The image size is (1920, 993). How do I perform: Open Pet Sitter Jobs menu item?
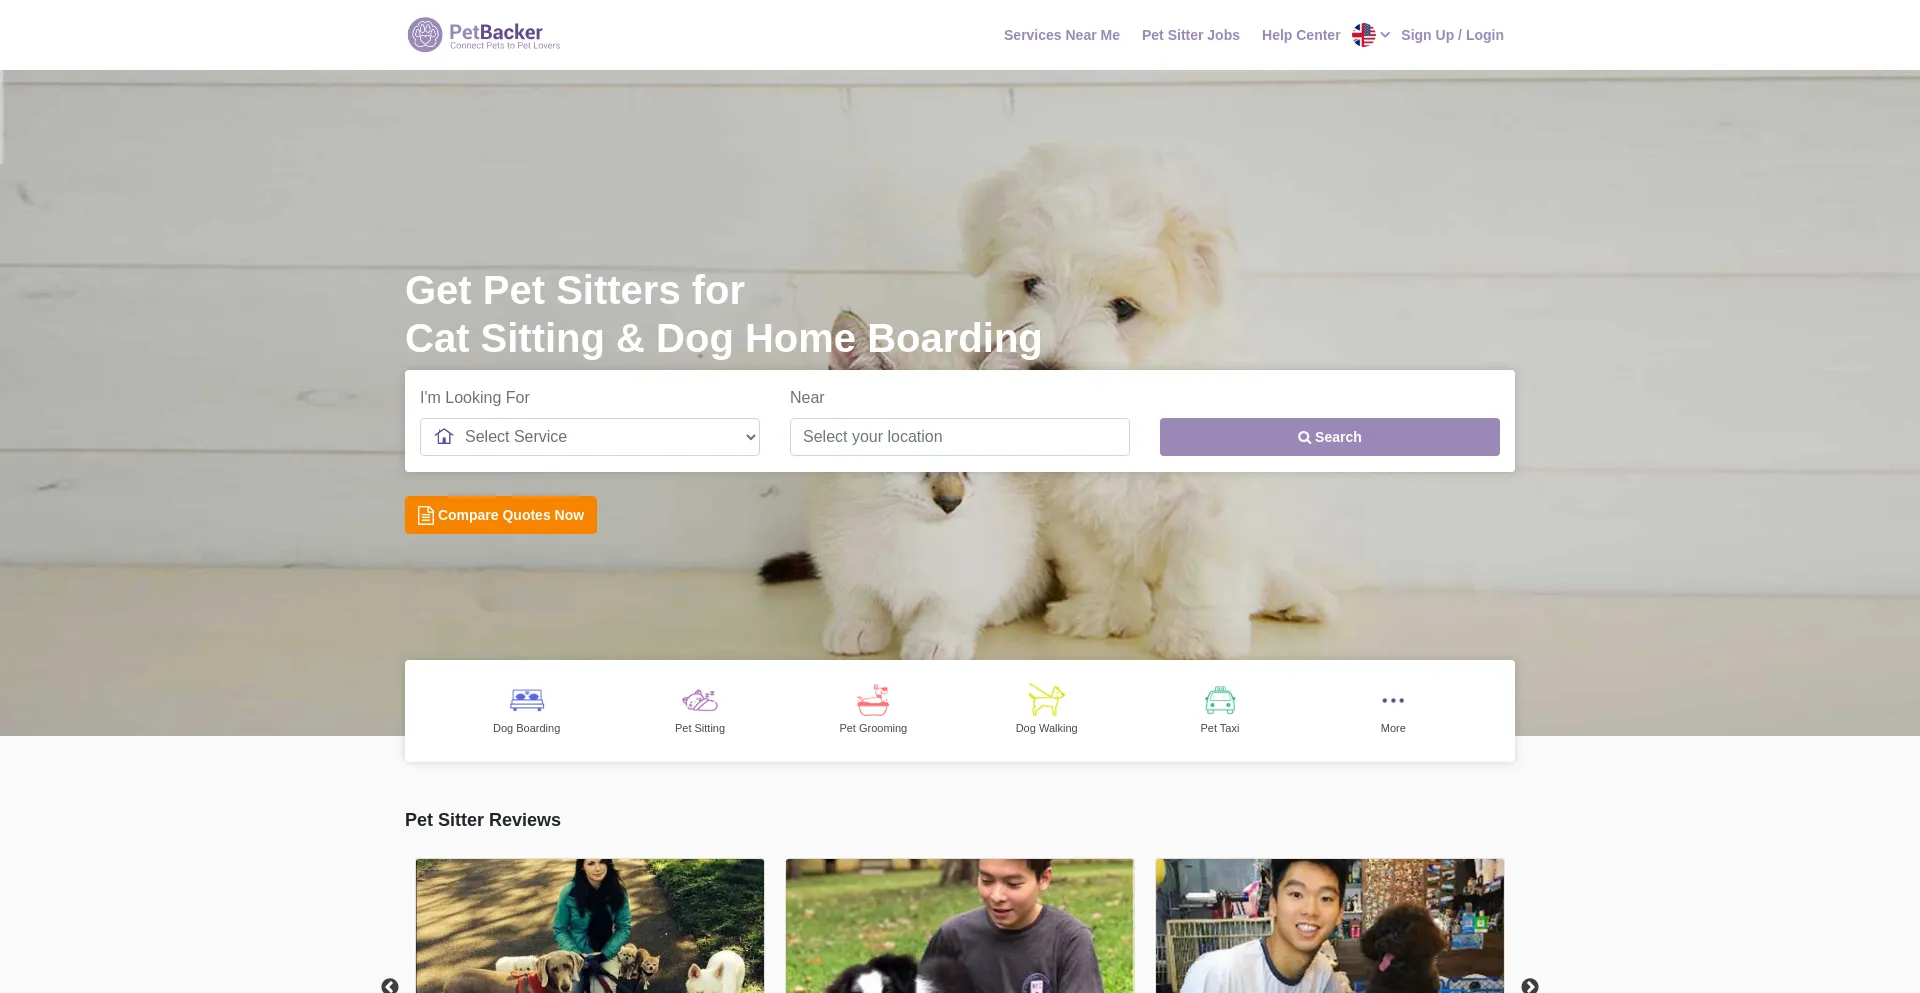coord(1191,35)
